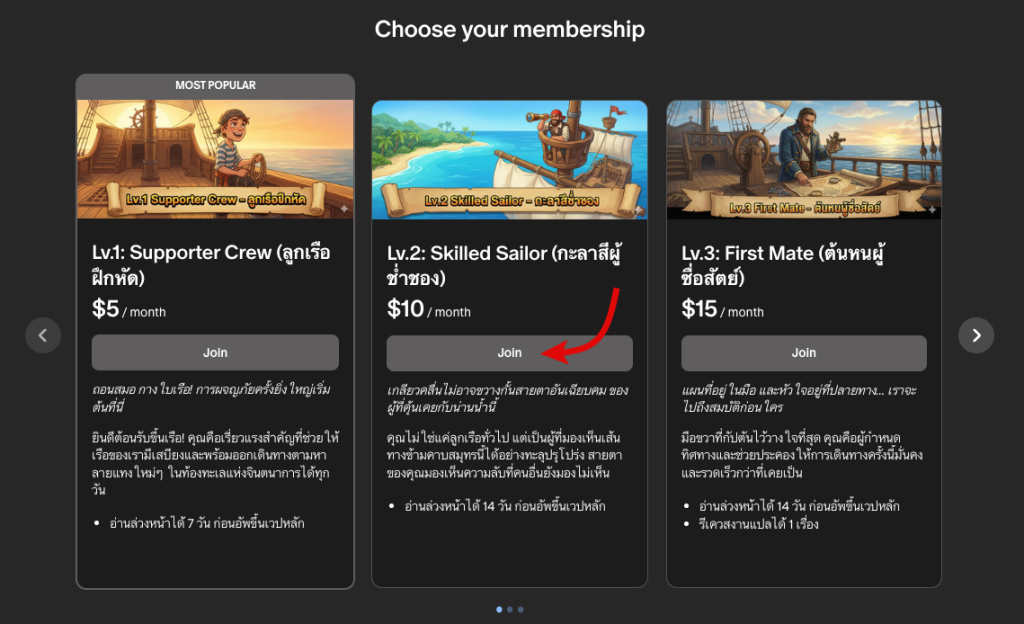Click the MOST POPULAR badge
Image resolution: width=1024 pixels, height=624 pixels.
point(215,86)
